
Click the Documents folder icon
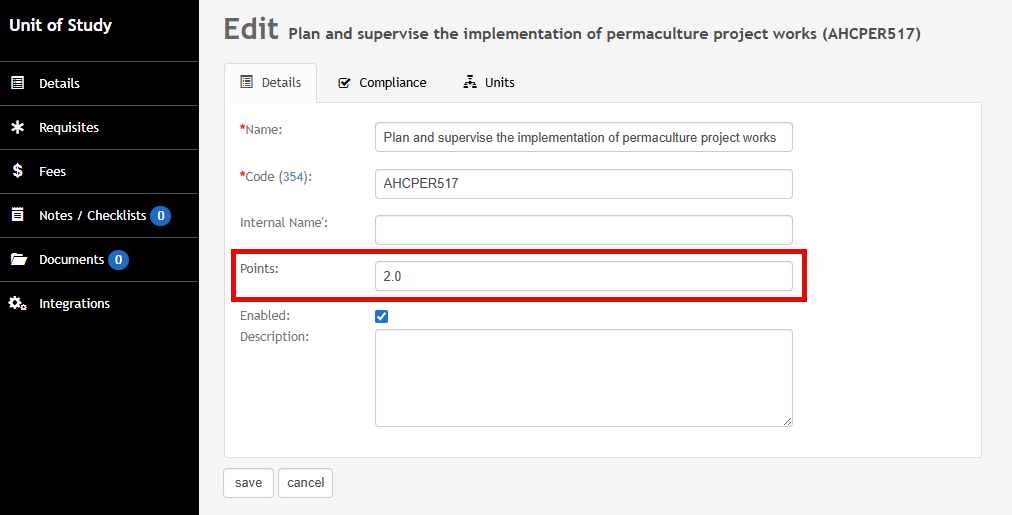coord(19,259)
